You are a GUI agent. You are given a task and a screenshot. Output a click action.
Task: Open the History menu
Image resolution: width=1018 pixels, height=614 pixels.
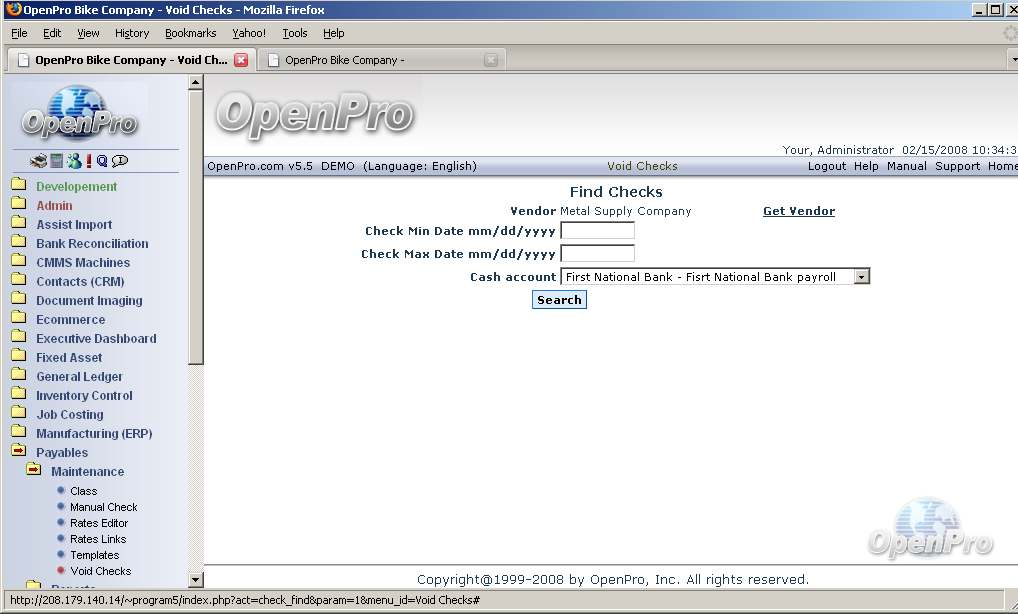coord(132,33)
